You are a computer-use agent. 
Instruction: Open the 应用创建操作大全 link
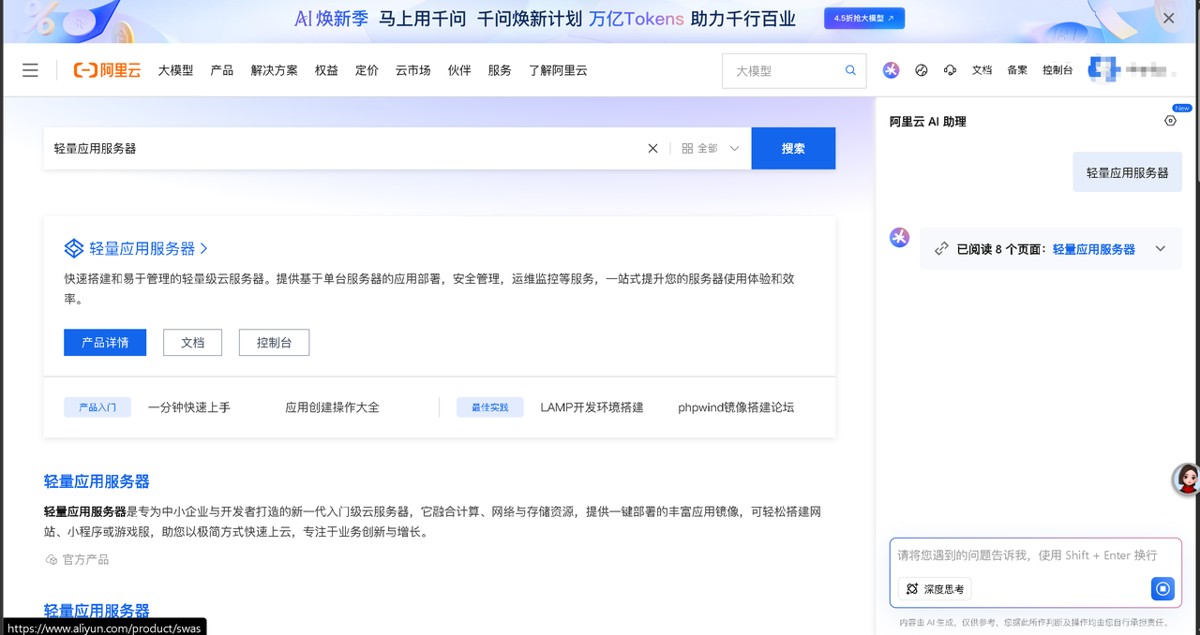(332, 407)
